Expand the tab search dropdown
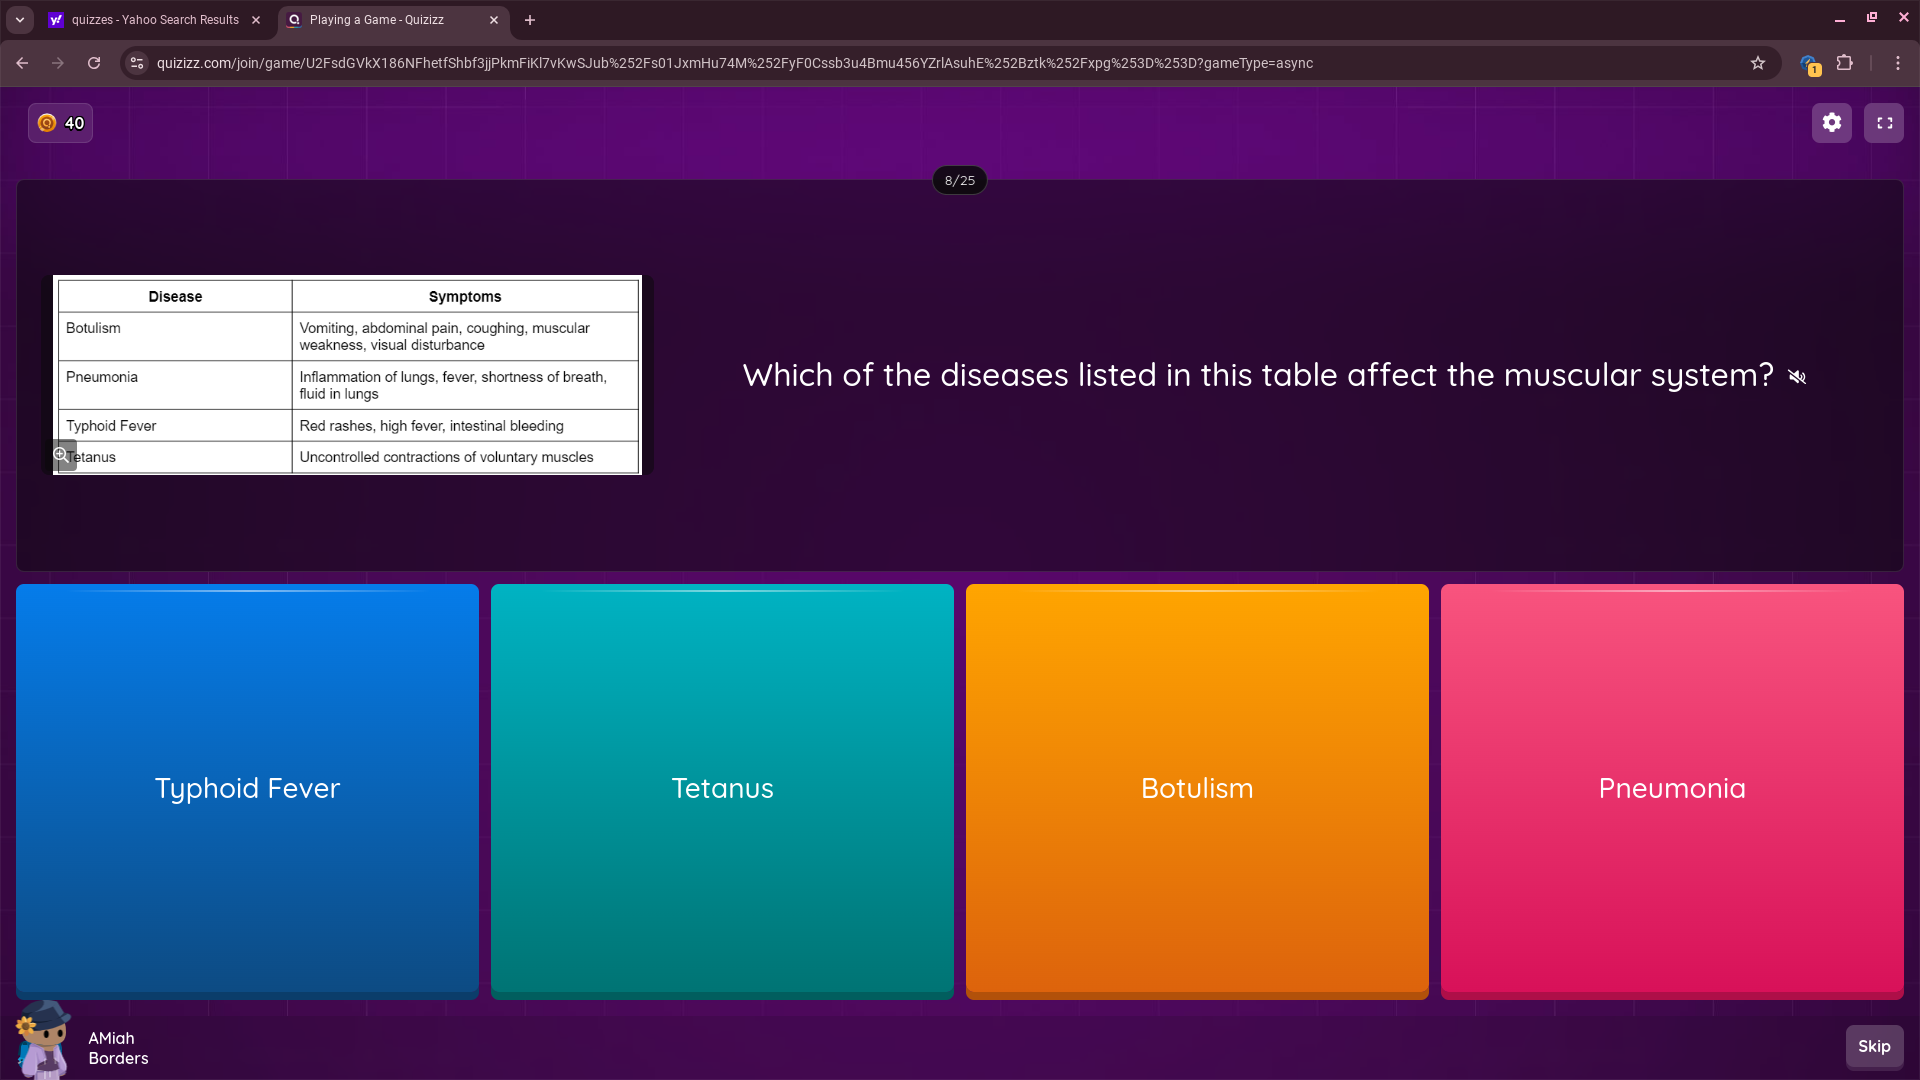This screenshot has height=1080, width=1920. 20,20
